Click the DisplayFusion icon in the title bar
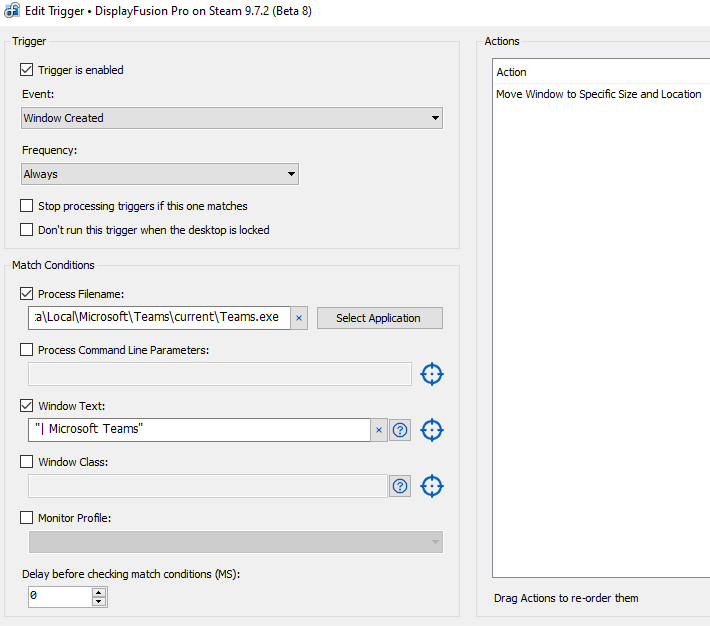Viewport: 710px width, 626px height. point(11,10)
